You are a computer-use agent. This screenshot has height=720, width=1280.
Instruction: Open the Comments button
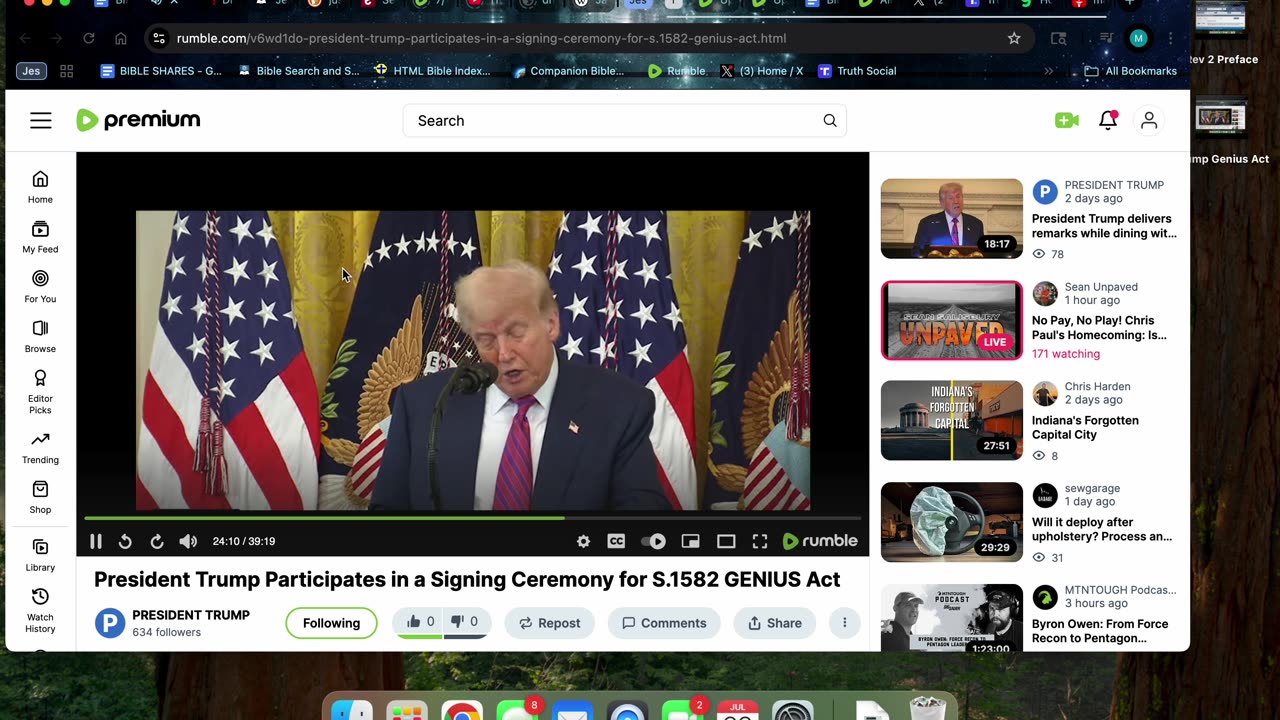pos(664,623)
